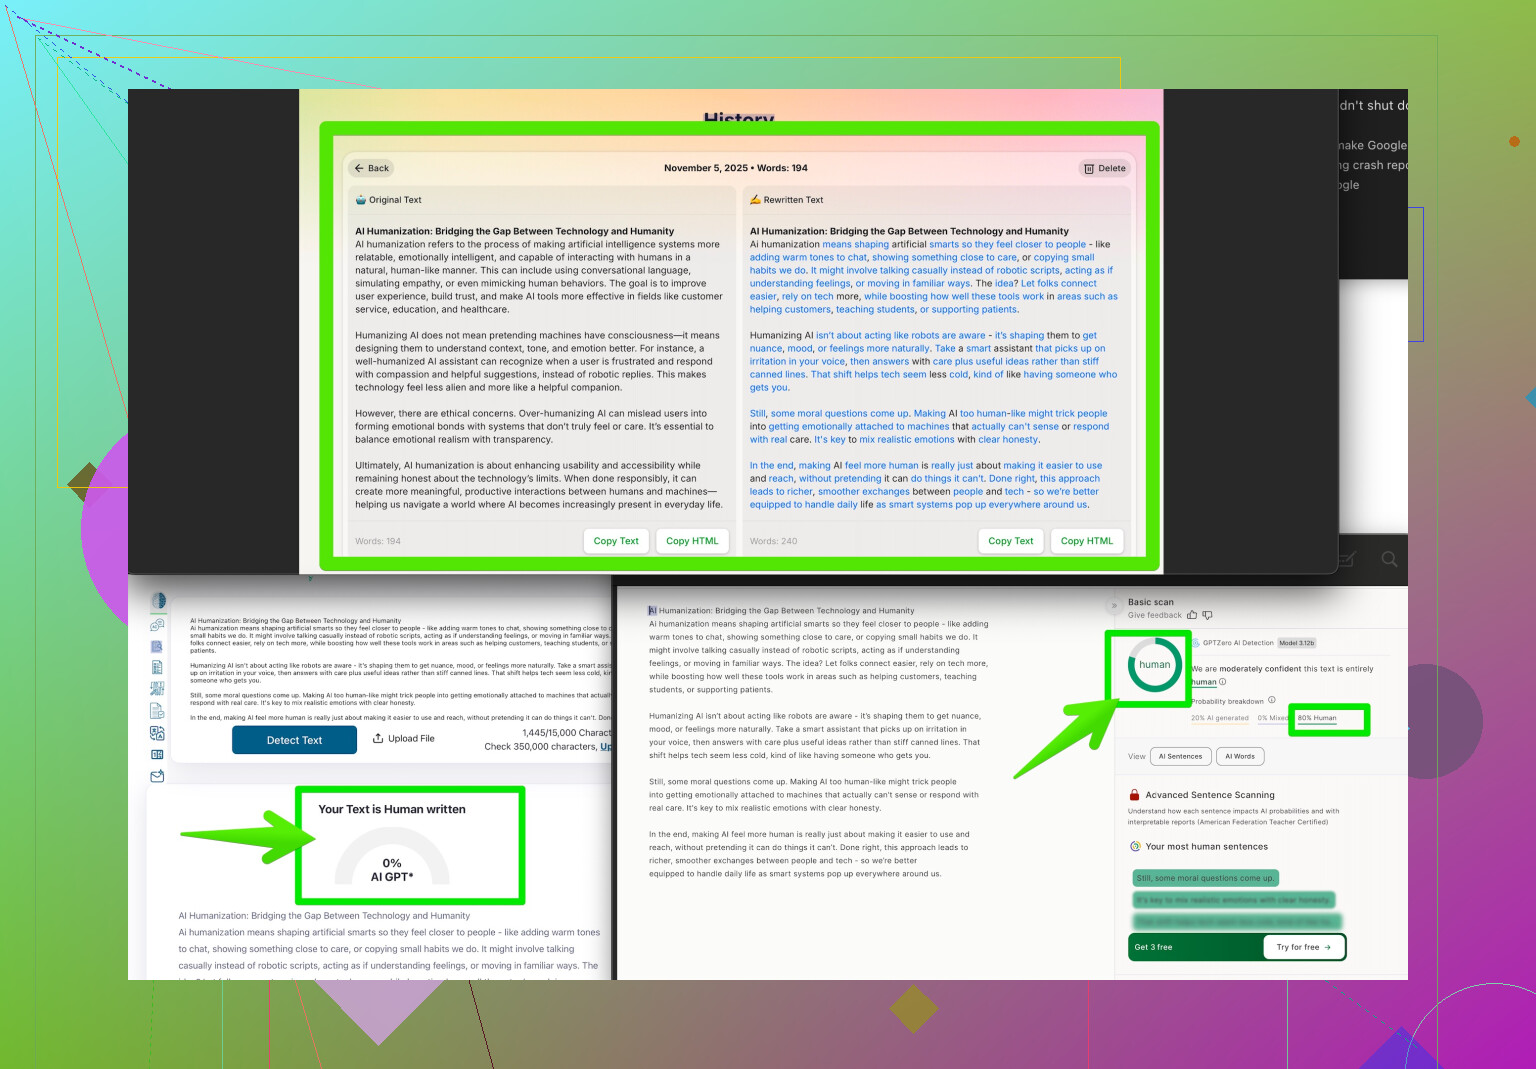
Task: Click Back button in History panel
Action: click(x=372, y=168)
